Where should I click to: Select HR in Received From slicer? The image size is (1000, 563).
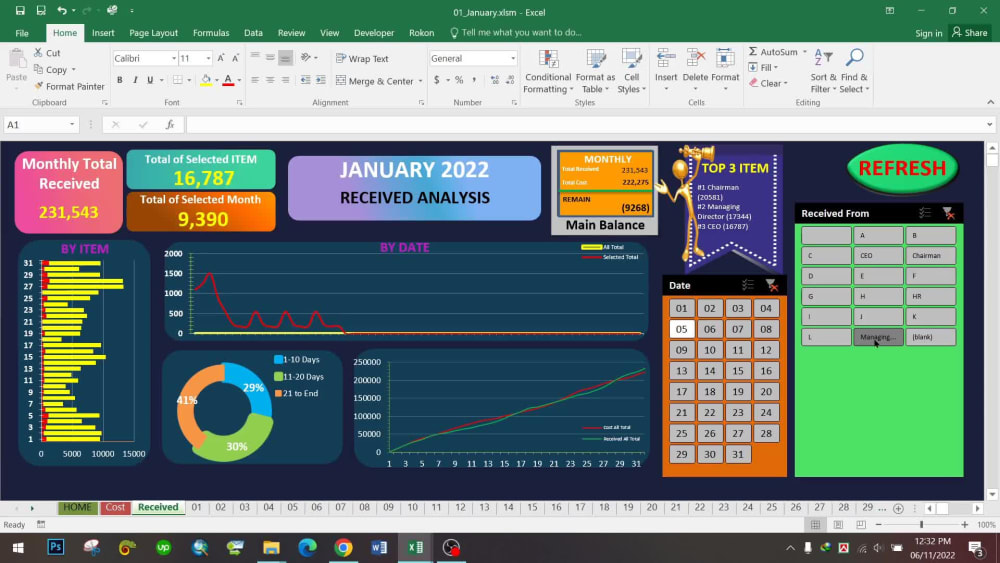[930, 296]
